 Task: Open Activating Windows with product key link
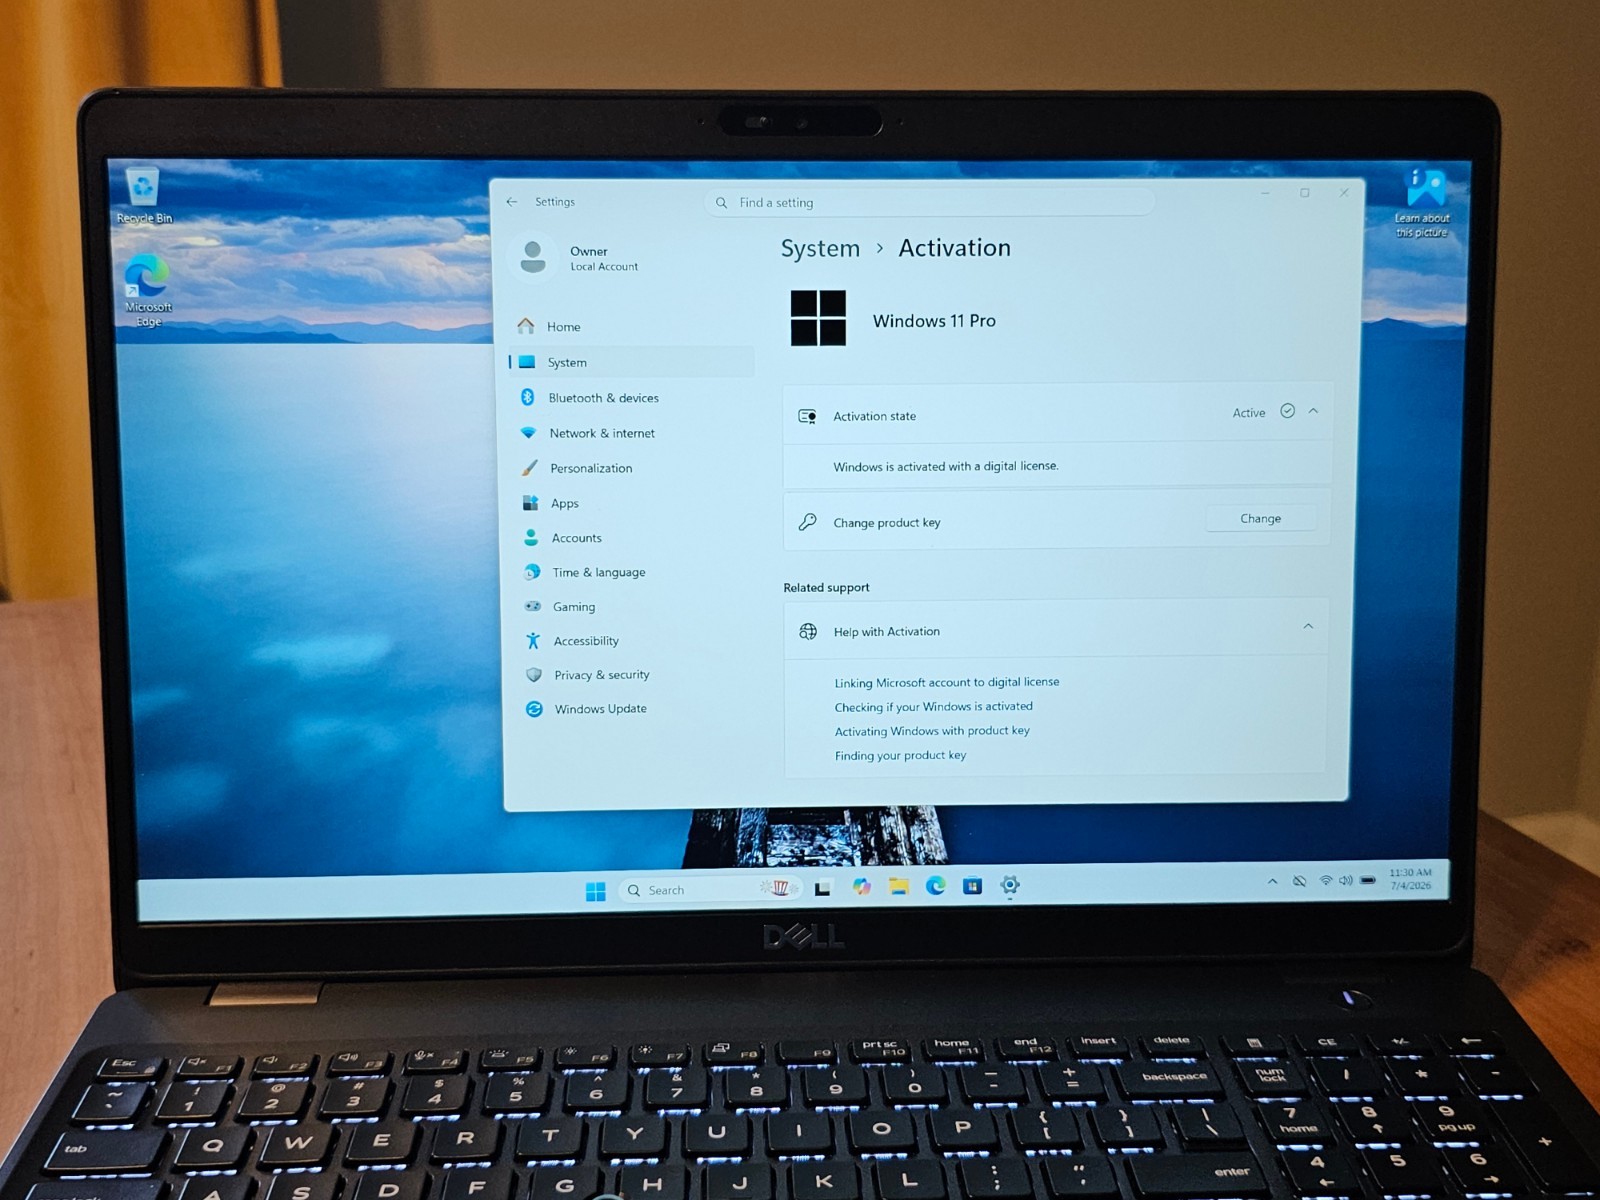[x=932, y=731]
